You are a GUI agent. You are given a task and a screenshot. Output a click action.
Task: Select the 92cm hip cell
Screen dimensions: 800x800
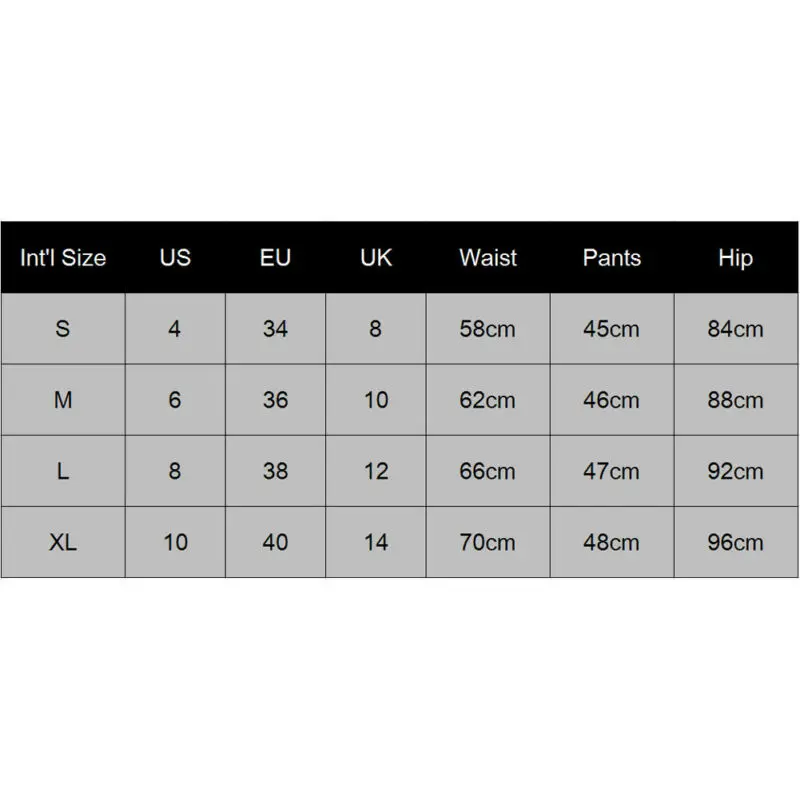click(x=735, y=471)
